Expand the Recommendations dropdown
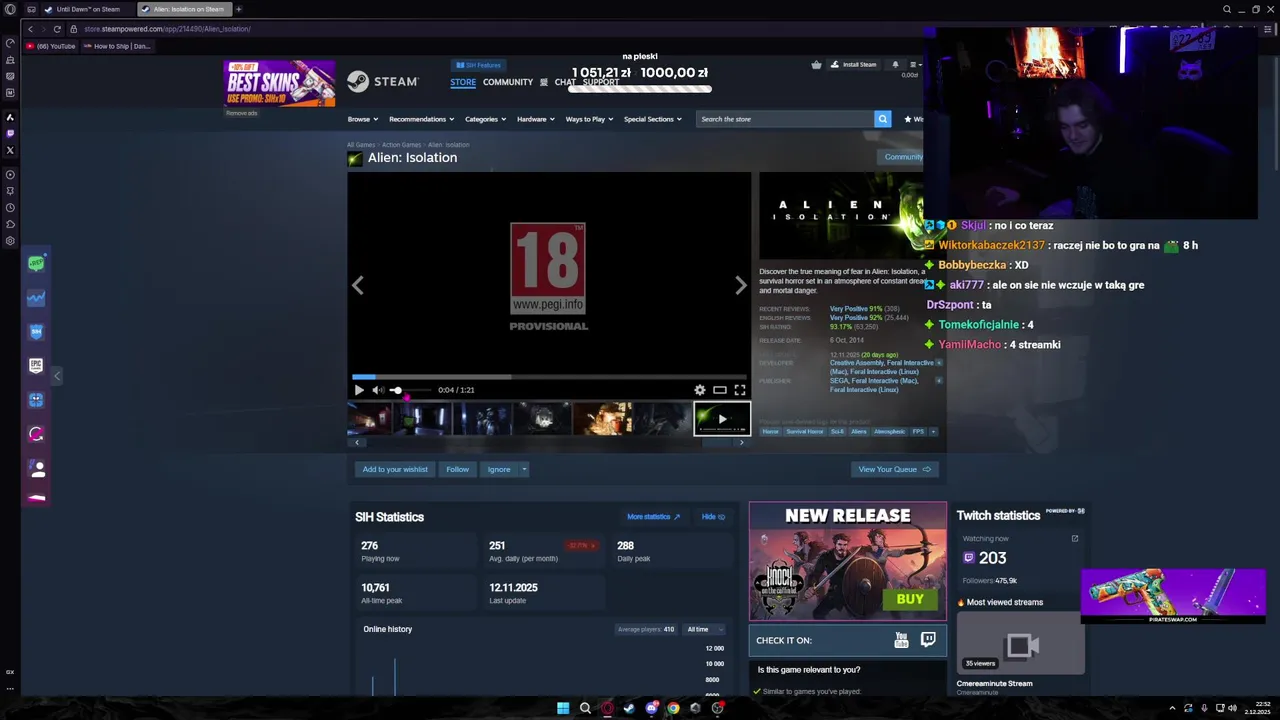This screenshot has height=720, width=1280. point(421,119)
